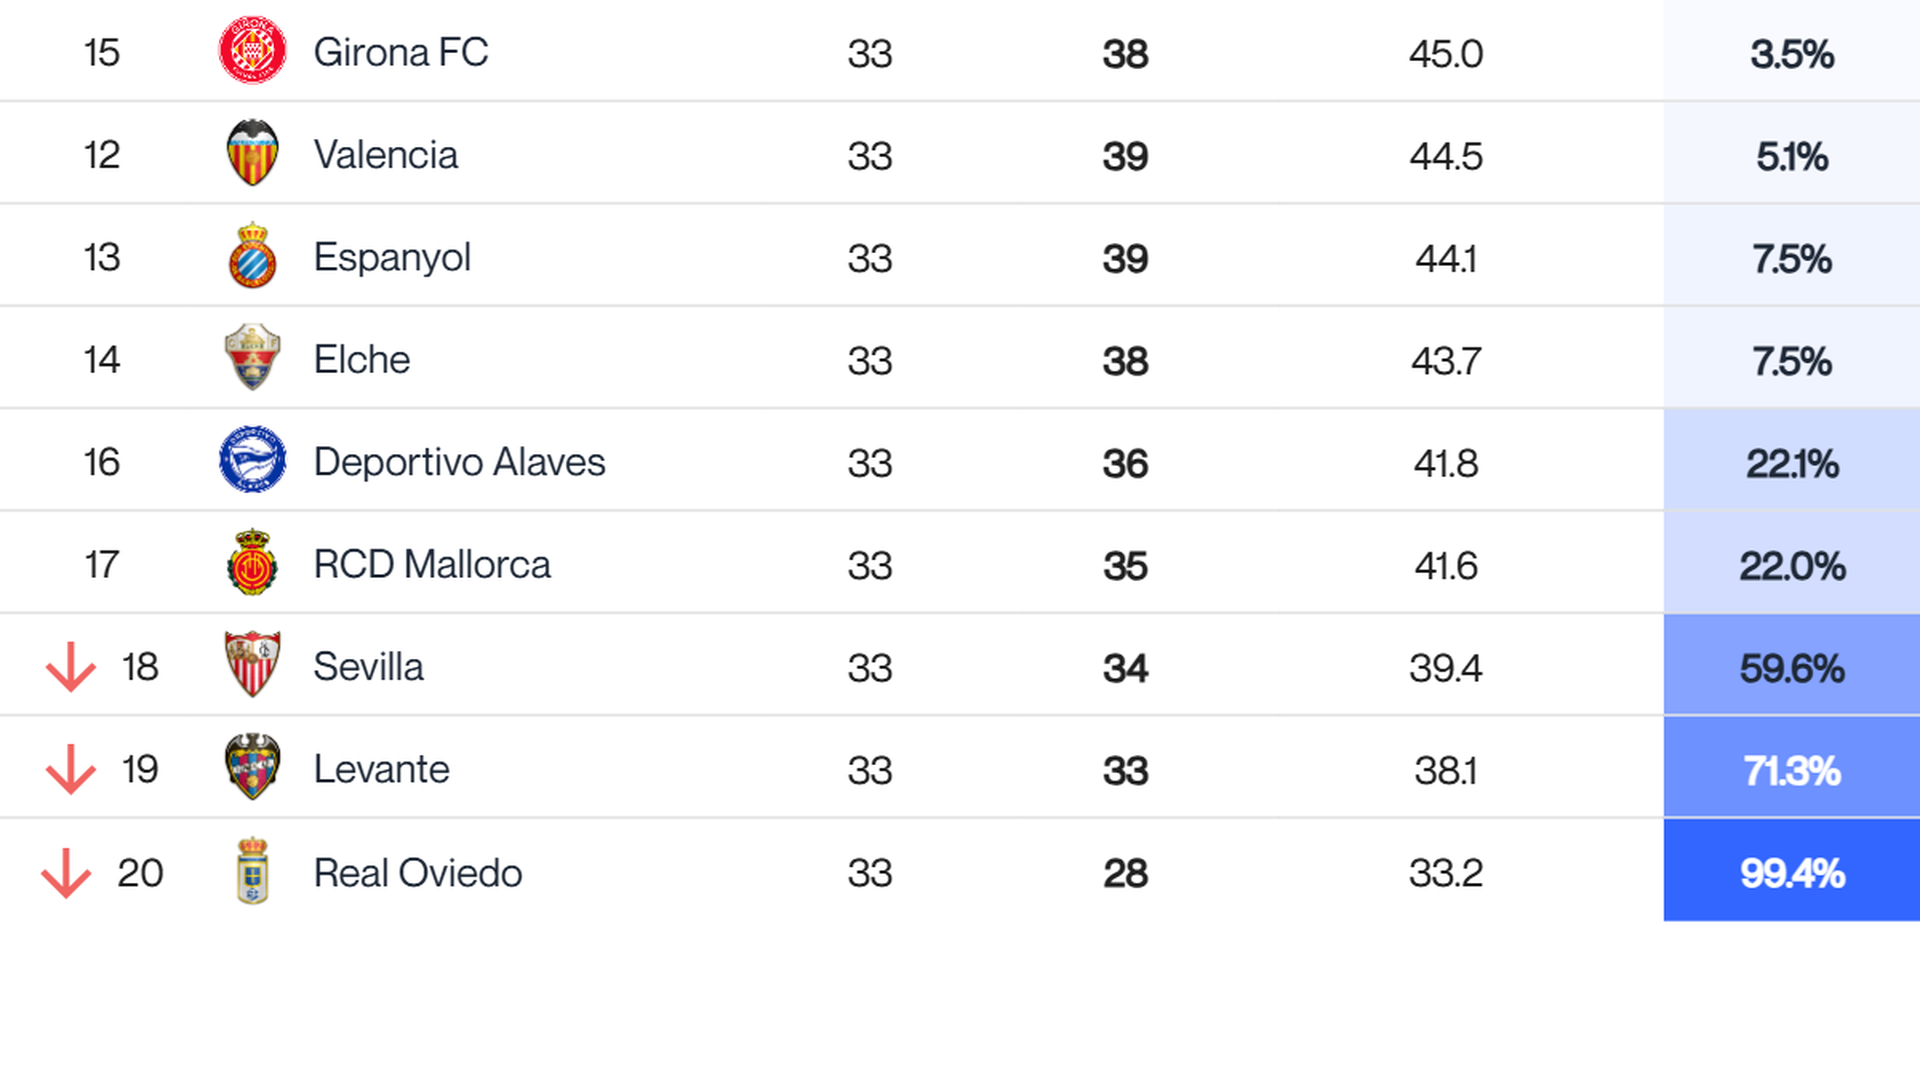
Task: Open the Girona FC team link
Action: 400,53
